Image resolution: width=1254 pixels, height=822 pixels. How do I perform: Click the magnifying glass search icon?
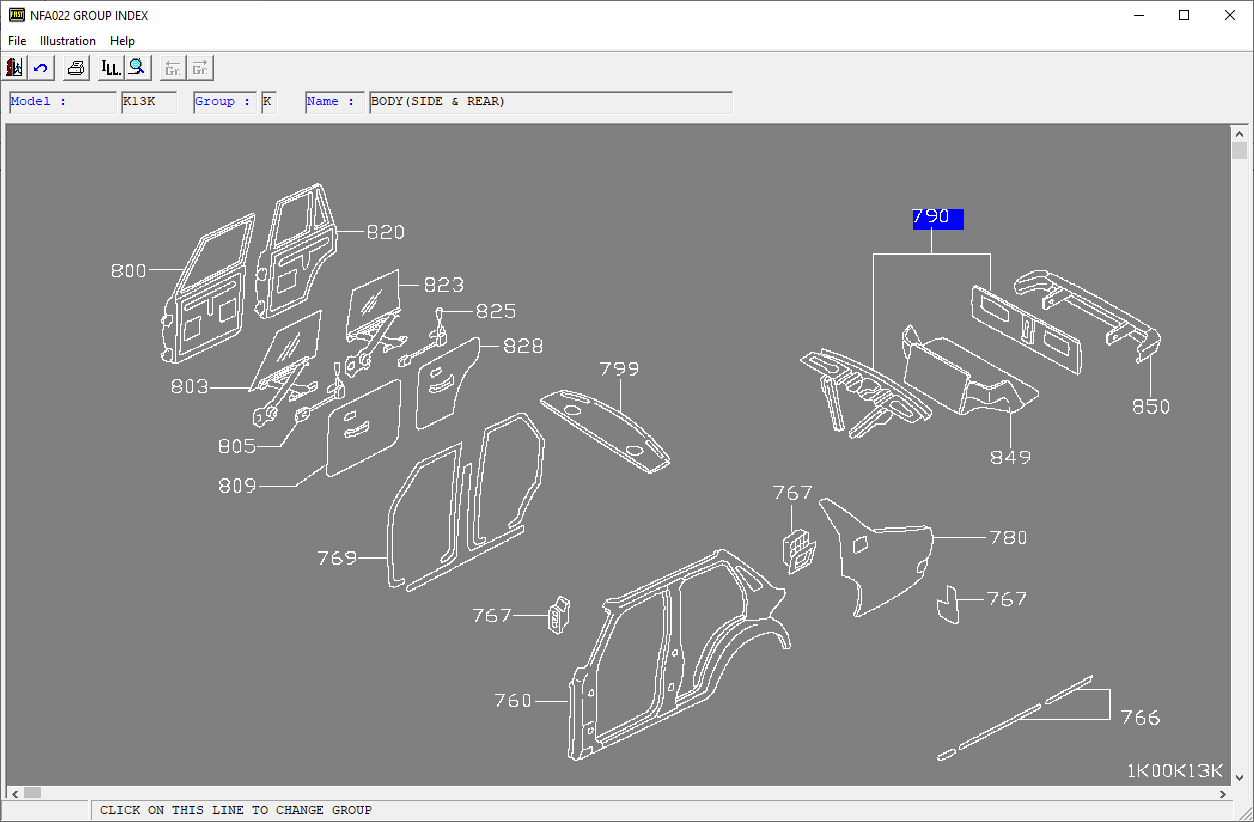[x=138, y=68]
